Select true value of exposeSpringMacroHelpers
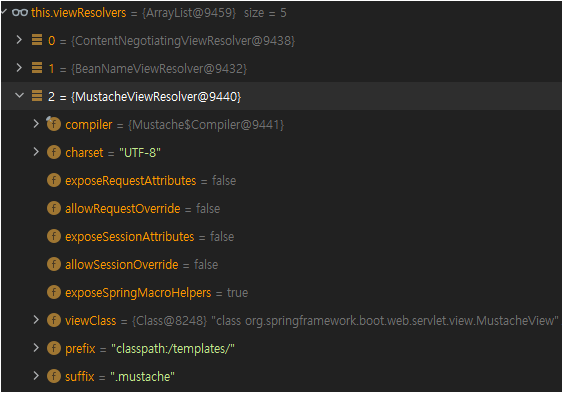563x393 pixels. 237,293
